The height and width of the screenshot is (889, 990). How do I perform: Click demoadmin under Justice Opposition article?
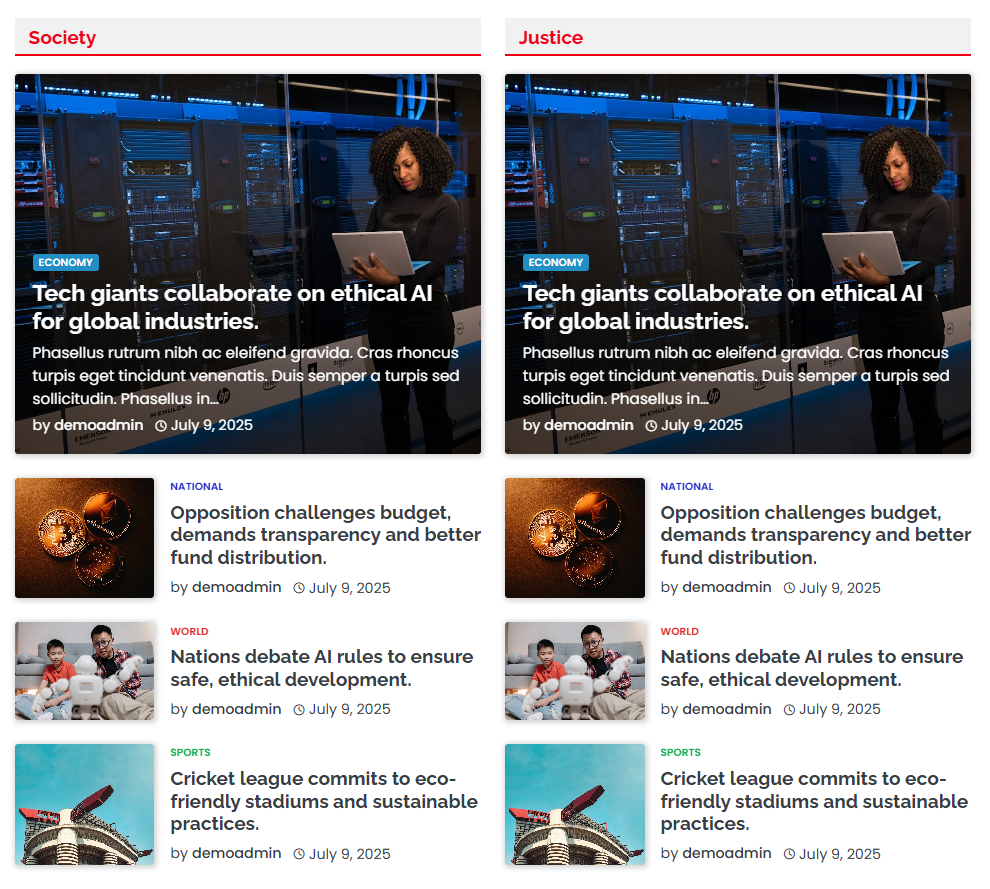click(x=727, y=587)
